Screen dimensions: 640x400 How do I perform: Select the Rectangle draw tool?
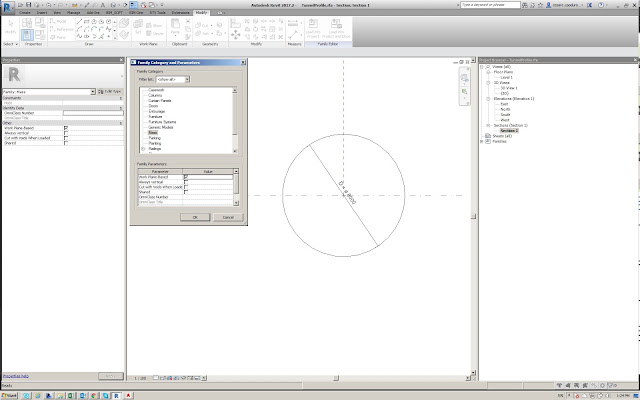87,21
